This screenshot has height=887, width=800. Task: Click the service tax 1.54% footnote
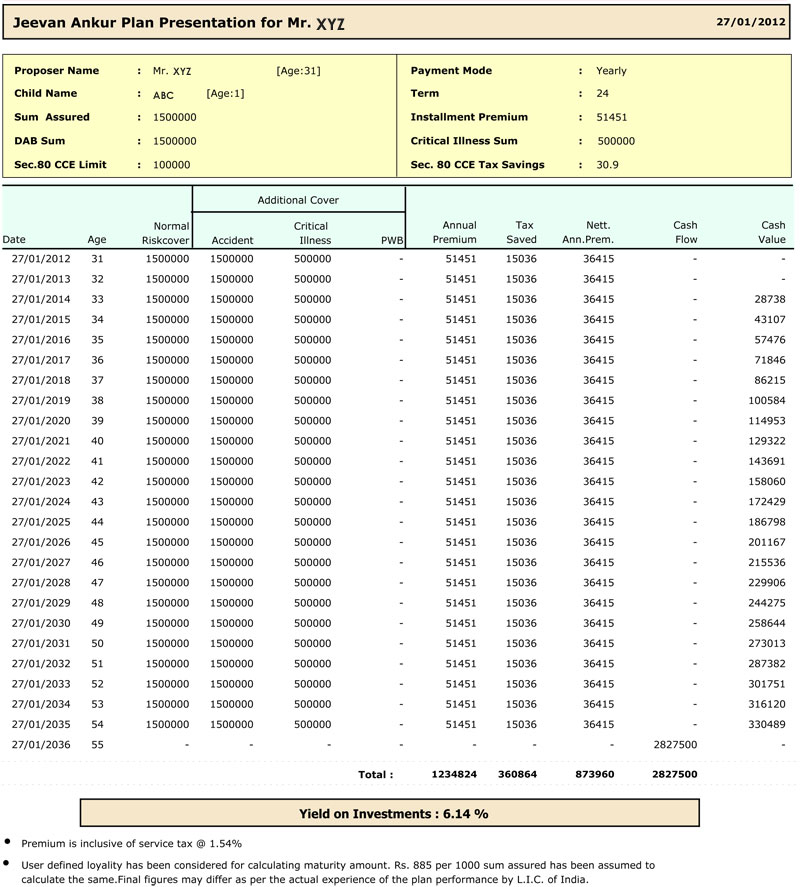point(131,843)
